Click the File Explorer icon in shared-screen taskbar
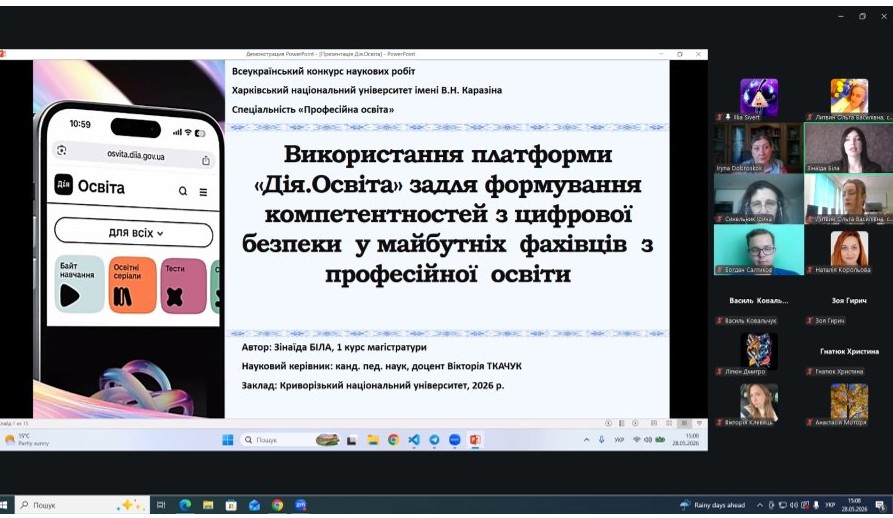 (373, 439)
